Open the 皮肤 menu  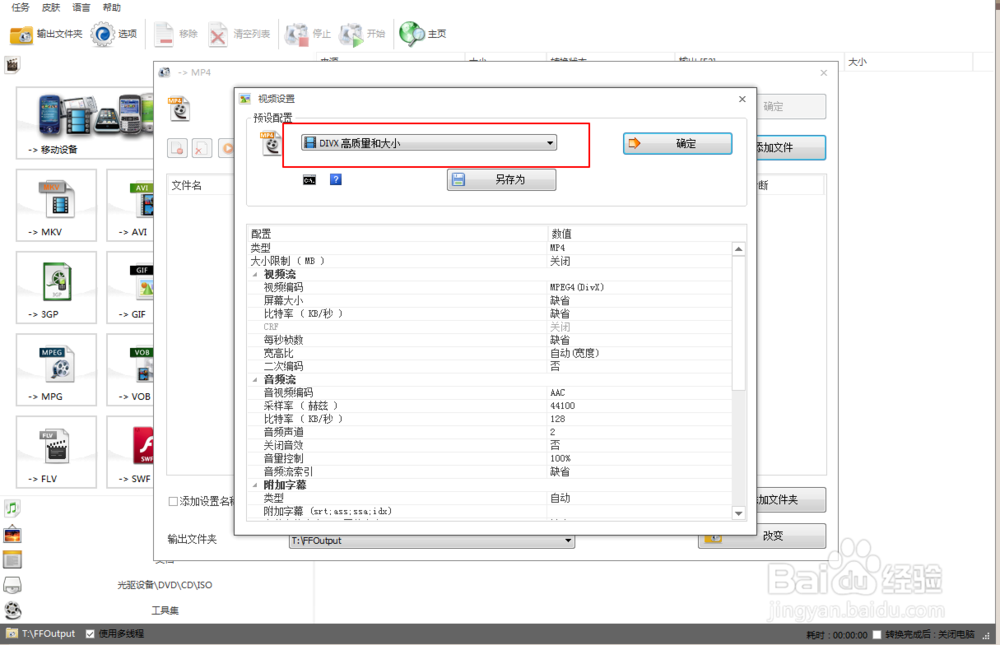tap(51, 8)
